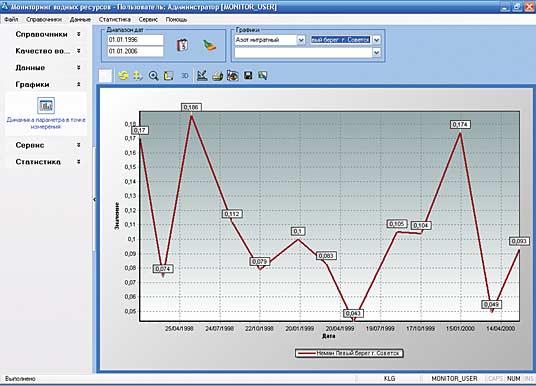Click the Выполнено status bar text

pyautogui.click(x=20, y=379)
